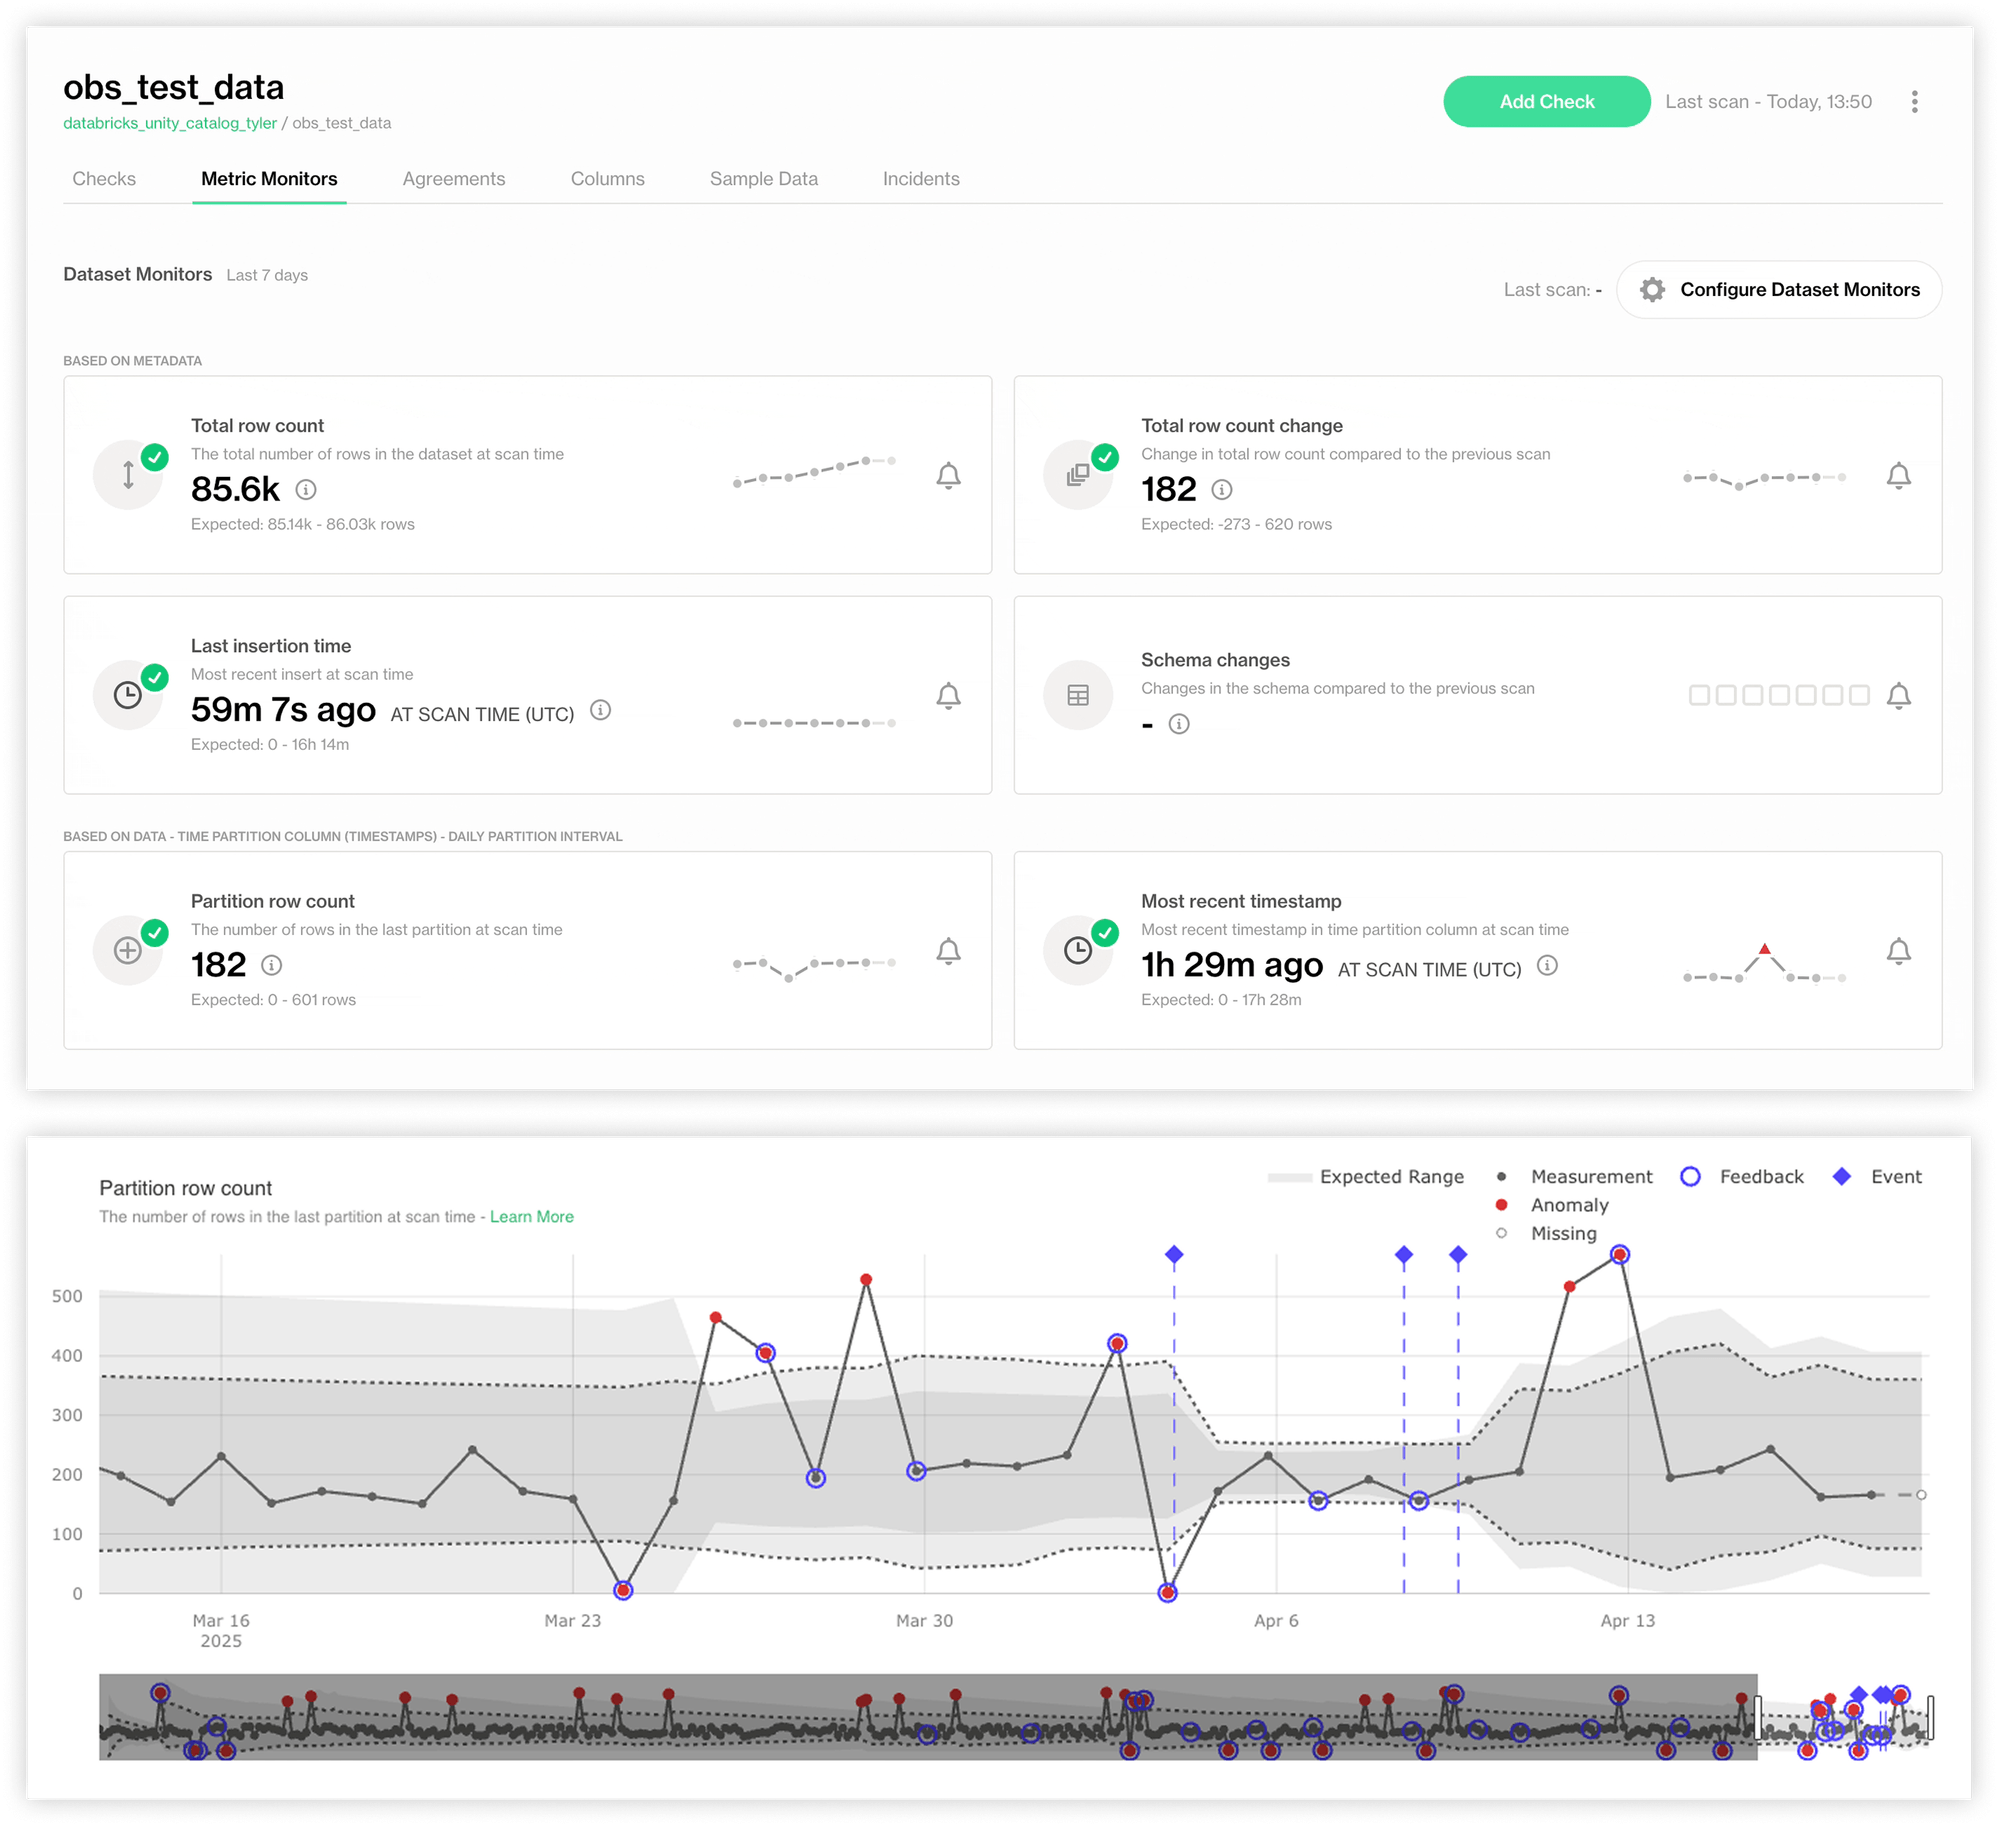Viewport: 2000px width, 1826px height.
Task: Toggle the Event legend entry
Action: (1877, 1176)
